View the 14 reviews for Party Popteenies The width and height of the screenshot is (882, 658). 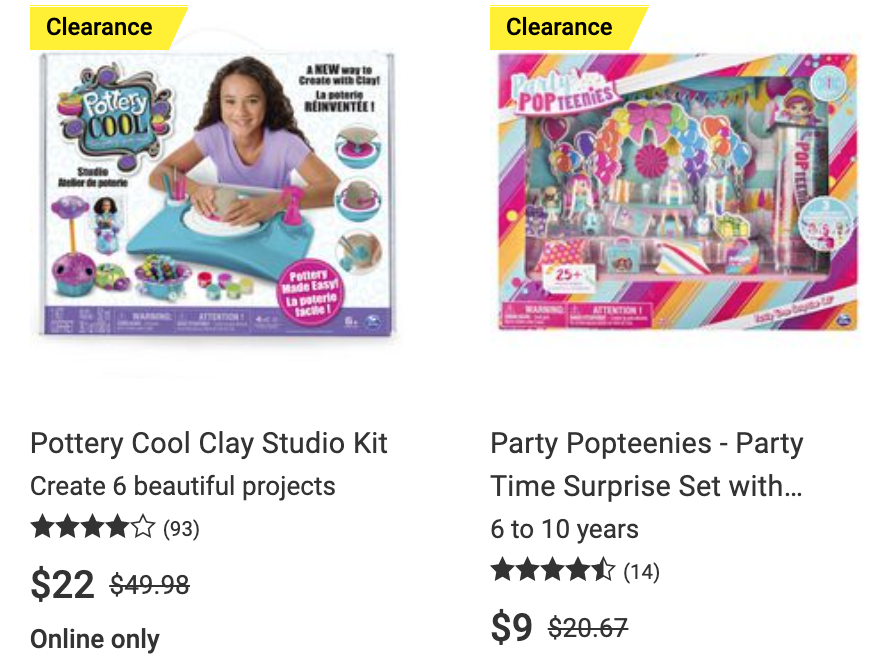coord(641,571)
